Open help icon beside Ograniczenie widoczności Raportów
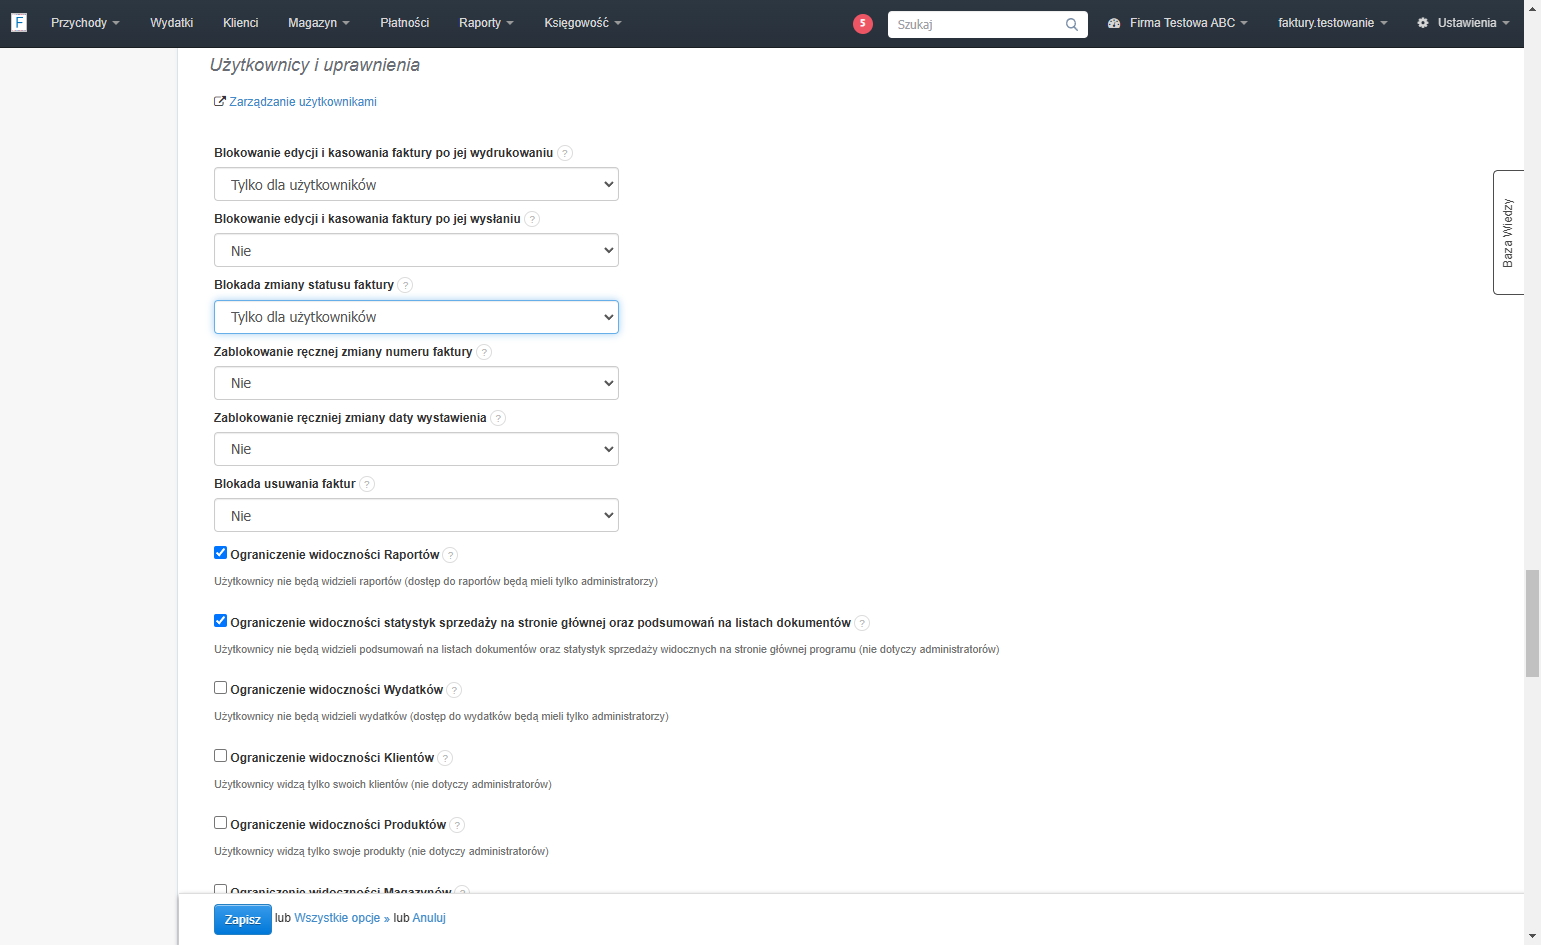1541x945 pixels. click(x=450, y=555)
